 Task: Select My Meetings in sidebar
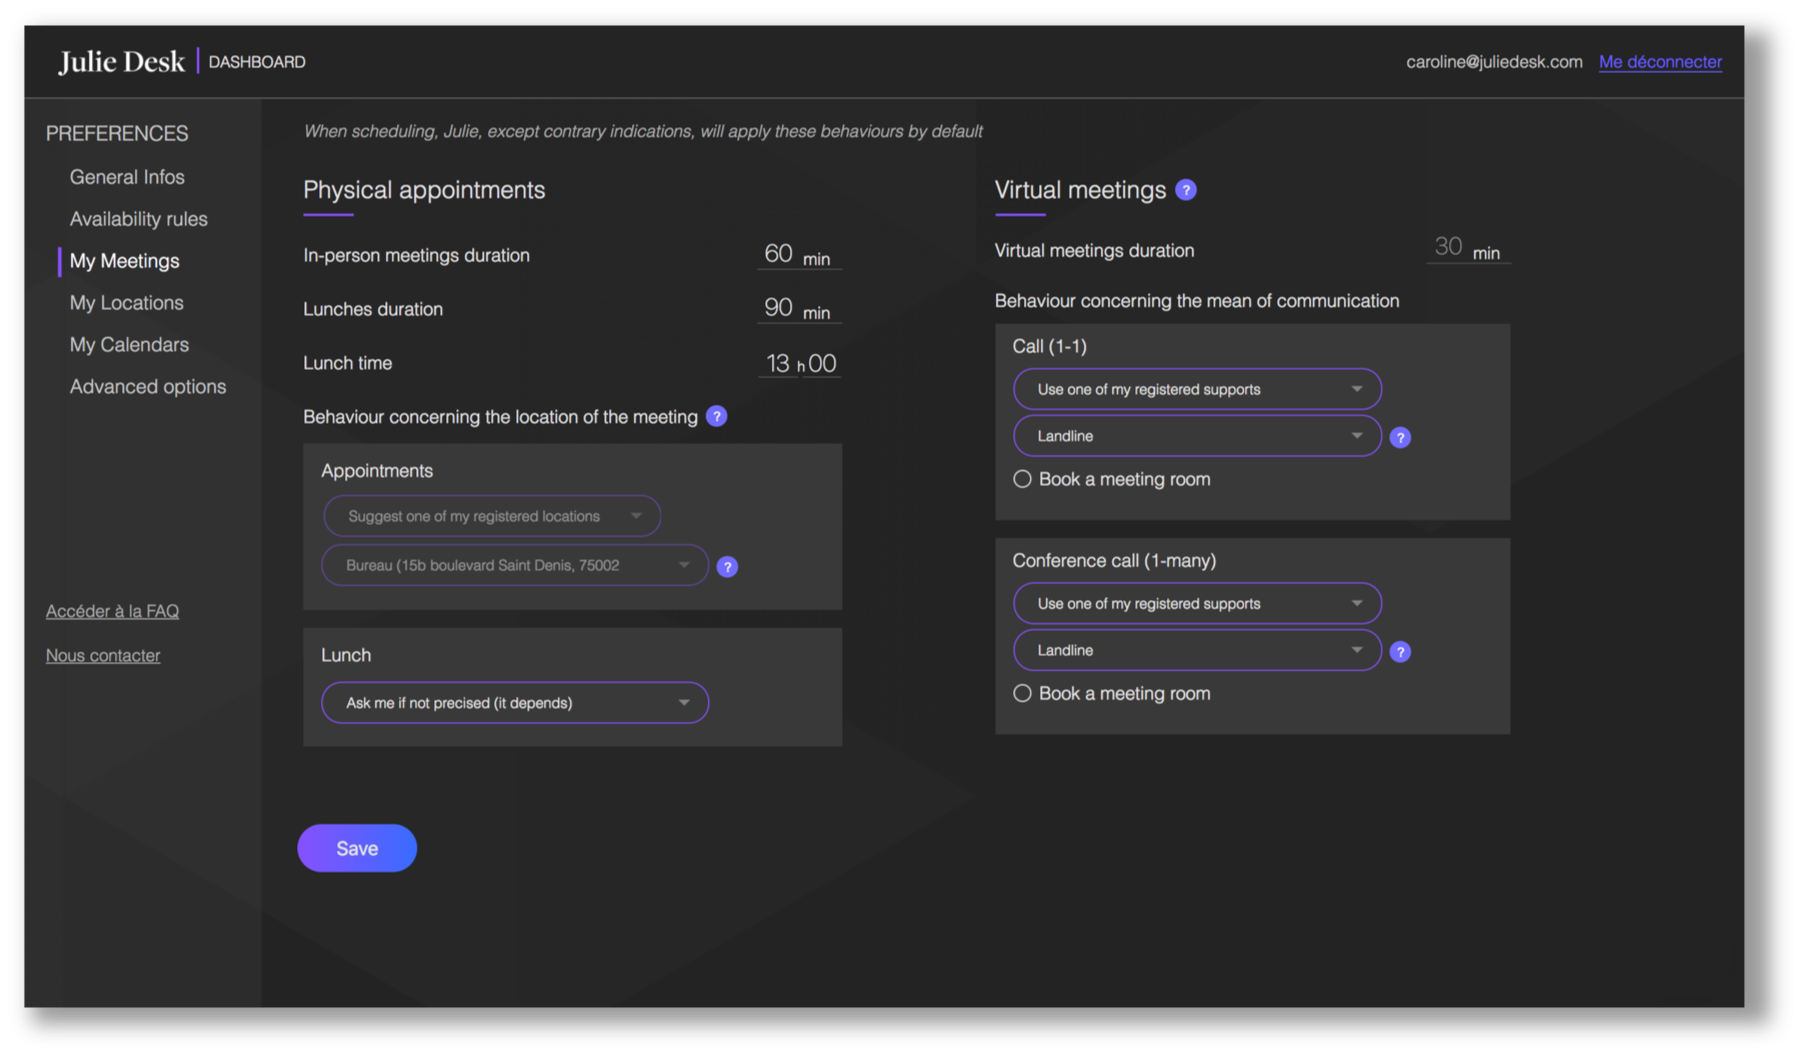125,261
